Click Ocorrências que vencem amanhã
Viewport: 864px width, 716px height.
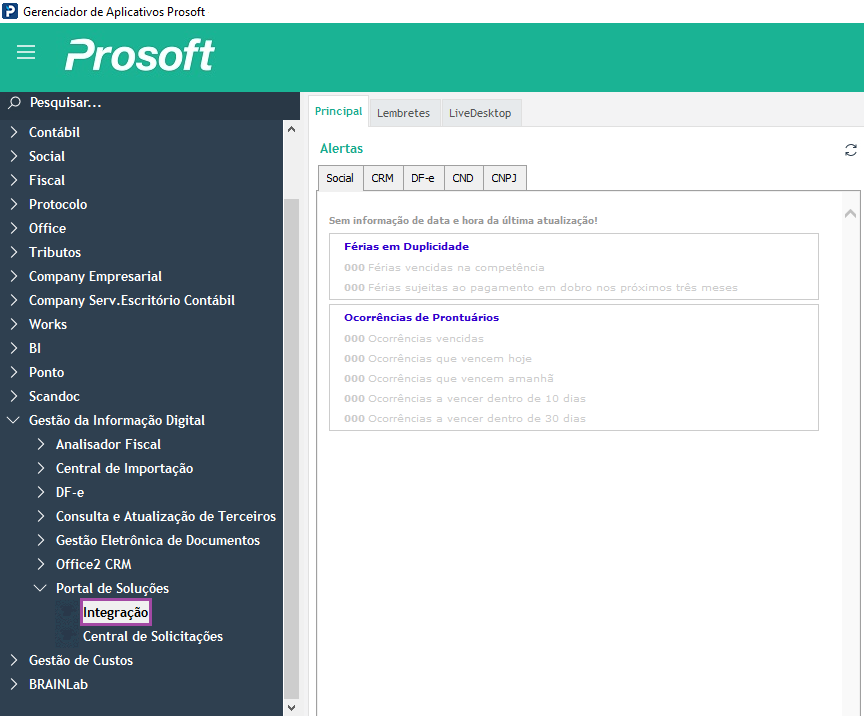pos(449,378)
